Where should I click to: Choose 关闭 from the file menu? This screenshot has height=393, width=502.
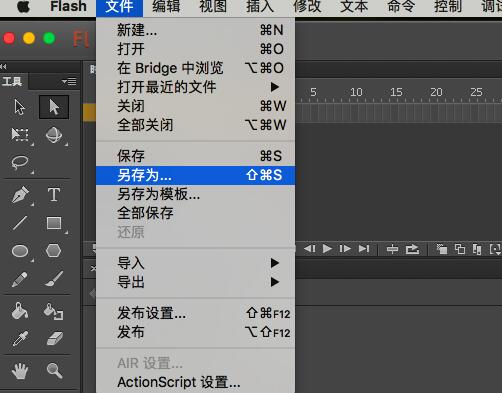click(195, 106)
